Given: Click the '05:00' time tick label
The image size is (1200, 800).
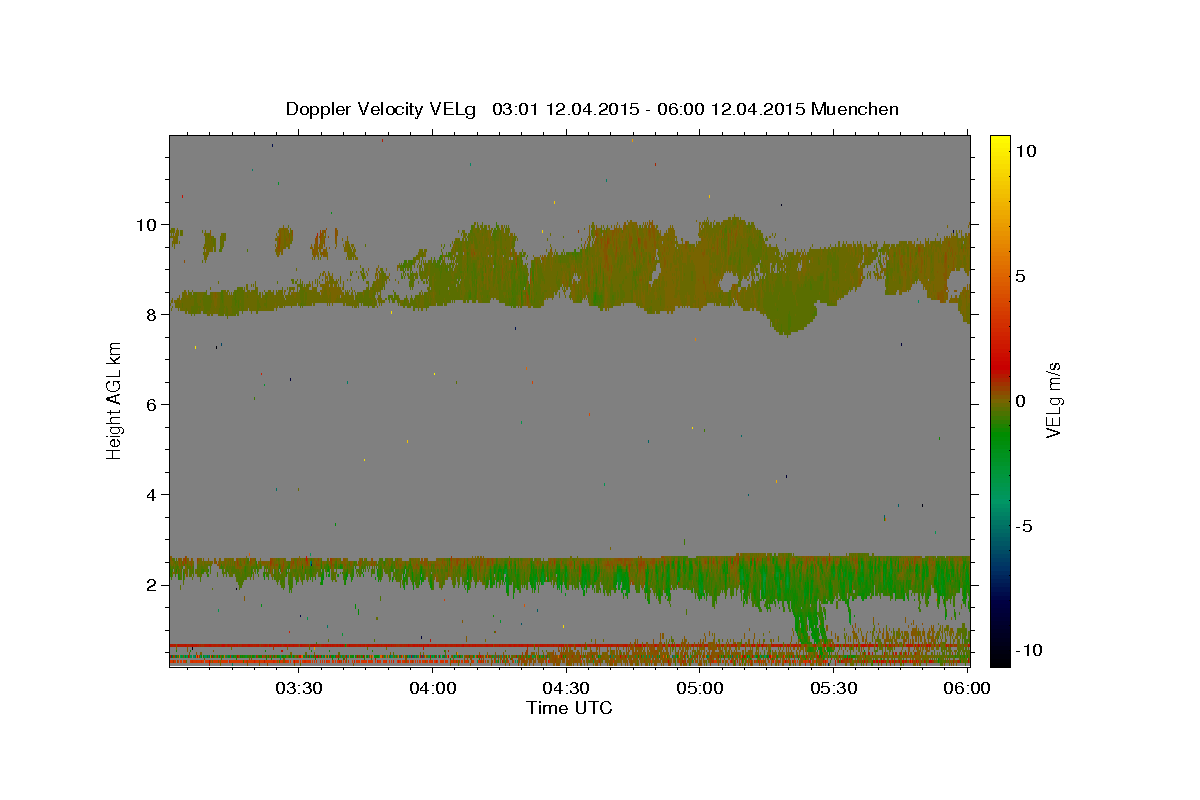Looking at the screenshot, I should coord(700,688).
